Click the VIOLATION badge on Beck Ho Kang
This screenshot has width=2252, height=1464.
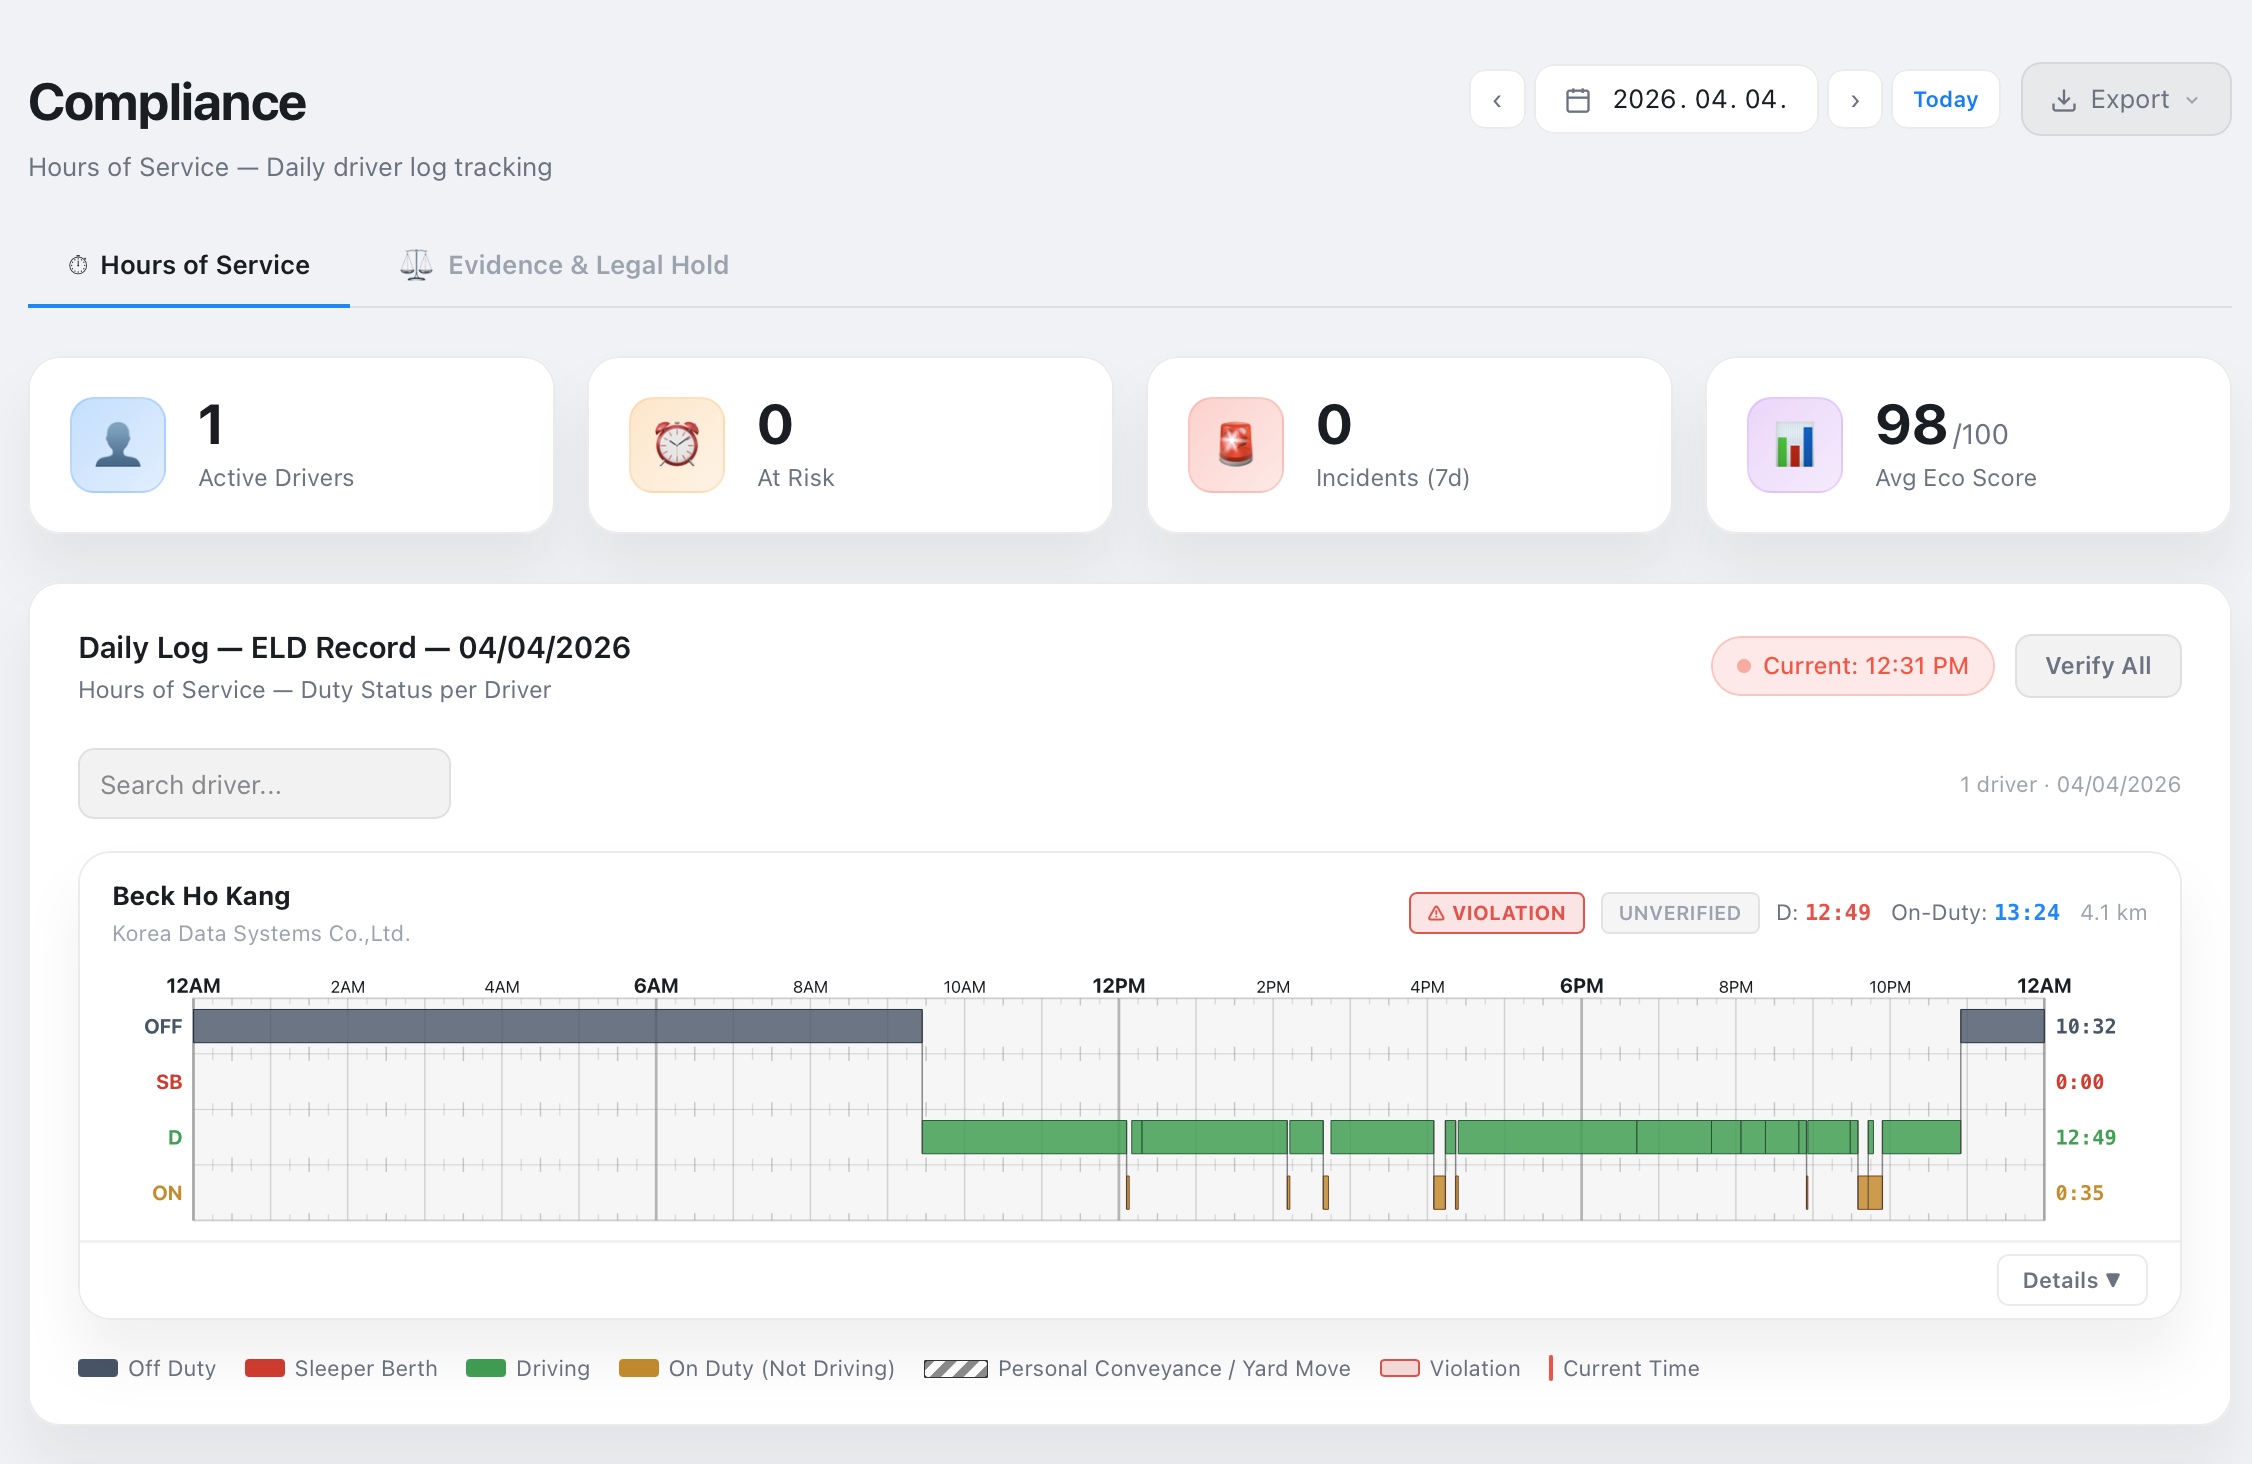click(1496, 912)
